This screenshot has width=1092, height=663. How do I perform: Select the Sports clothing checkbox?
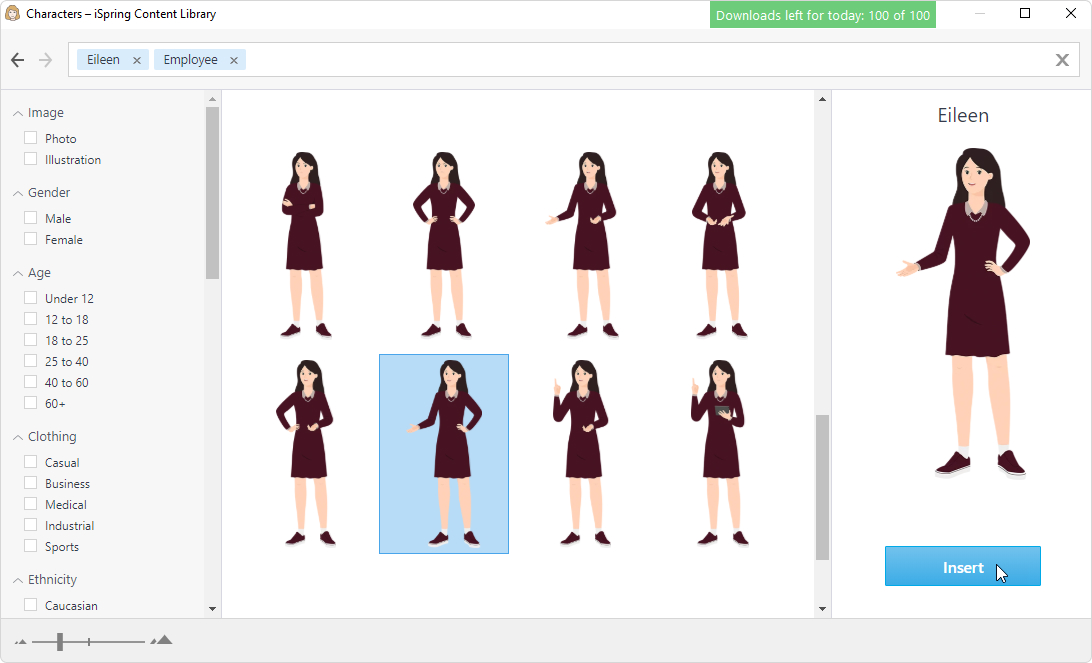[31, 546]
